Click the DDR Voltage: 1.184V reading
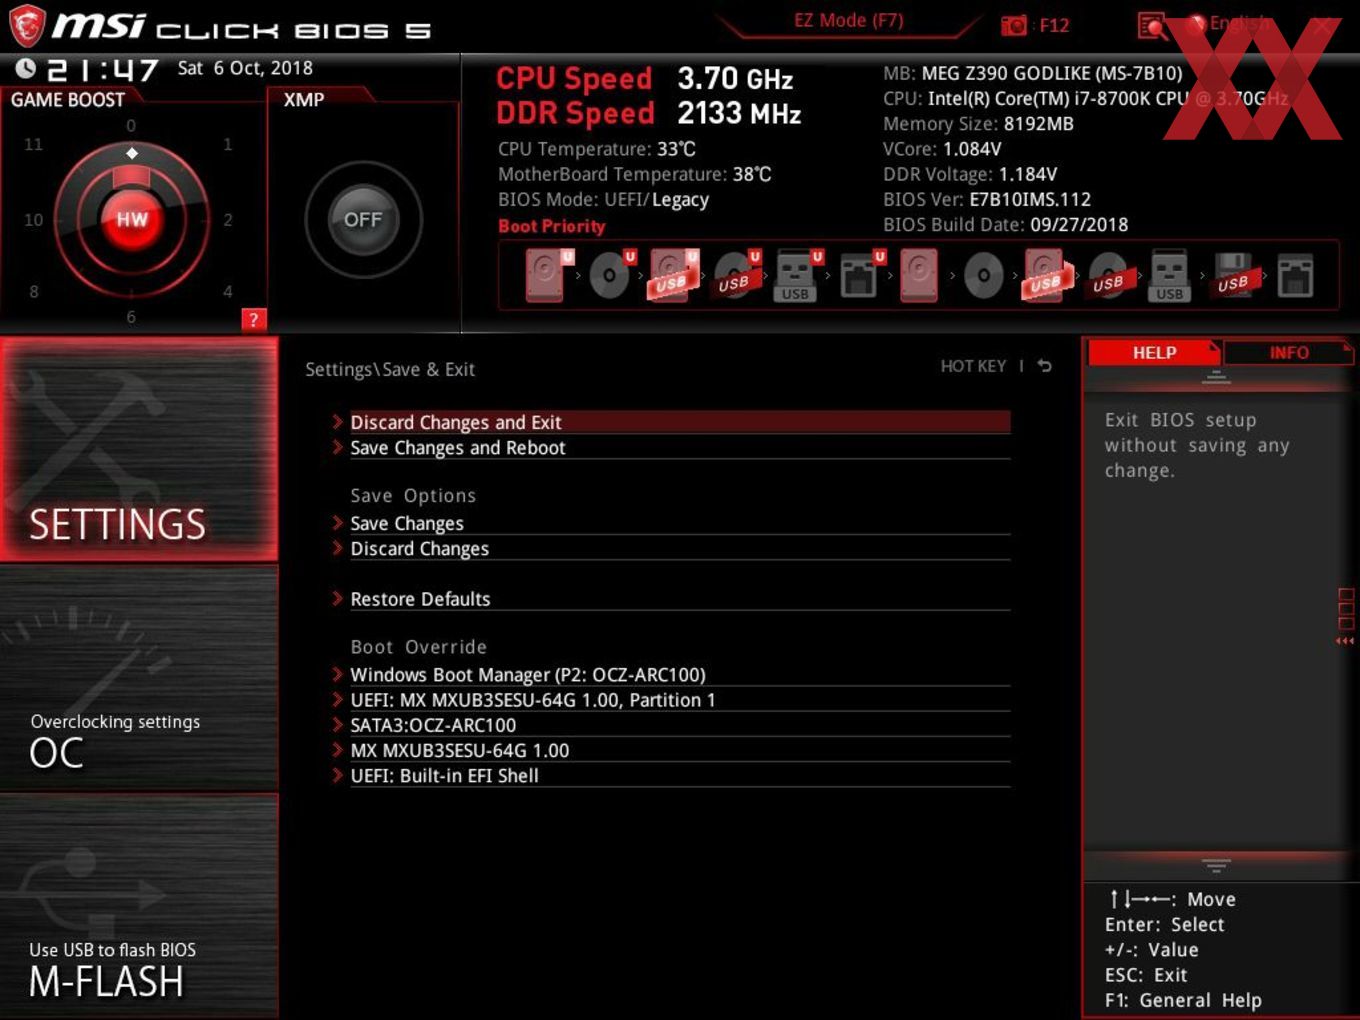Viewport: 1360px width, 1020px height. tap(970, 174)
